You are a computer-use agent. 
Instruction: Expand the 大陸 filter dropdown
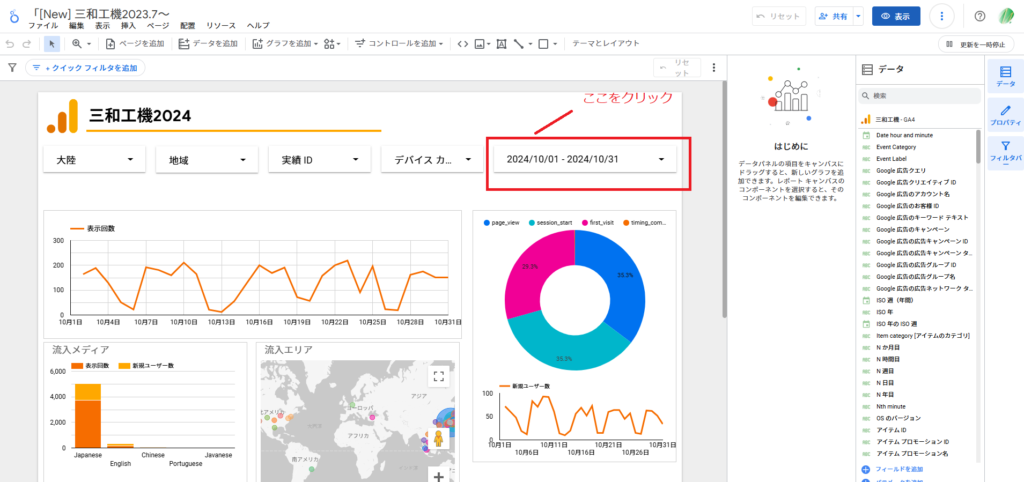click(94, 160)
